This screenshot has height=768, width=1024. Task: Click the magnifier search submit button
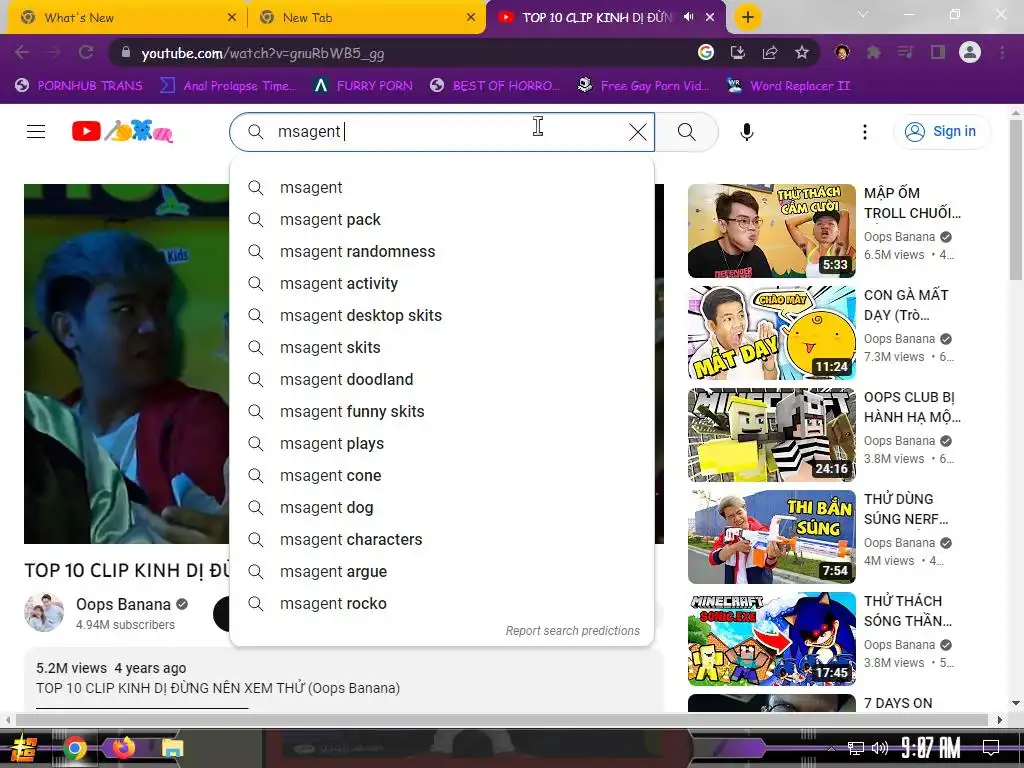pos(686,132)
